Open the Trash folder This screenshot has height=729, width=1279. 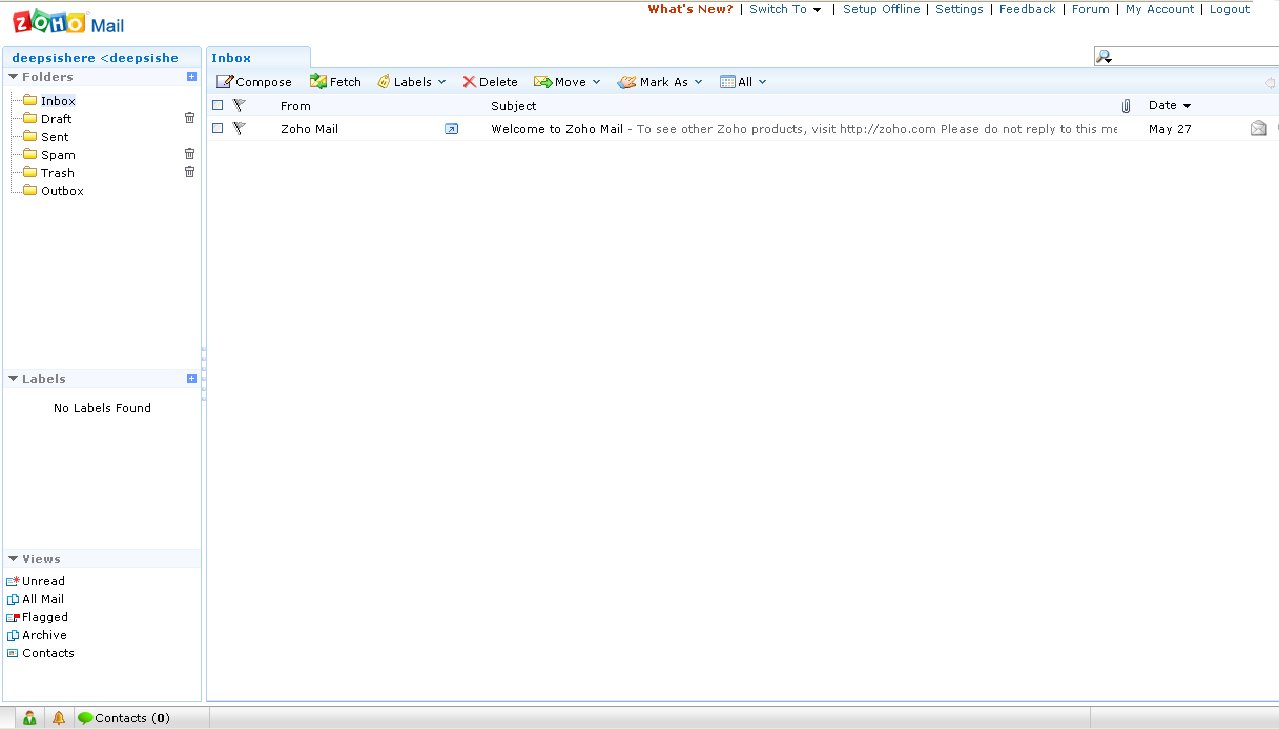(x=57, y=173)
